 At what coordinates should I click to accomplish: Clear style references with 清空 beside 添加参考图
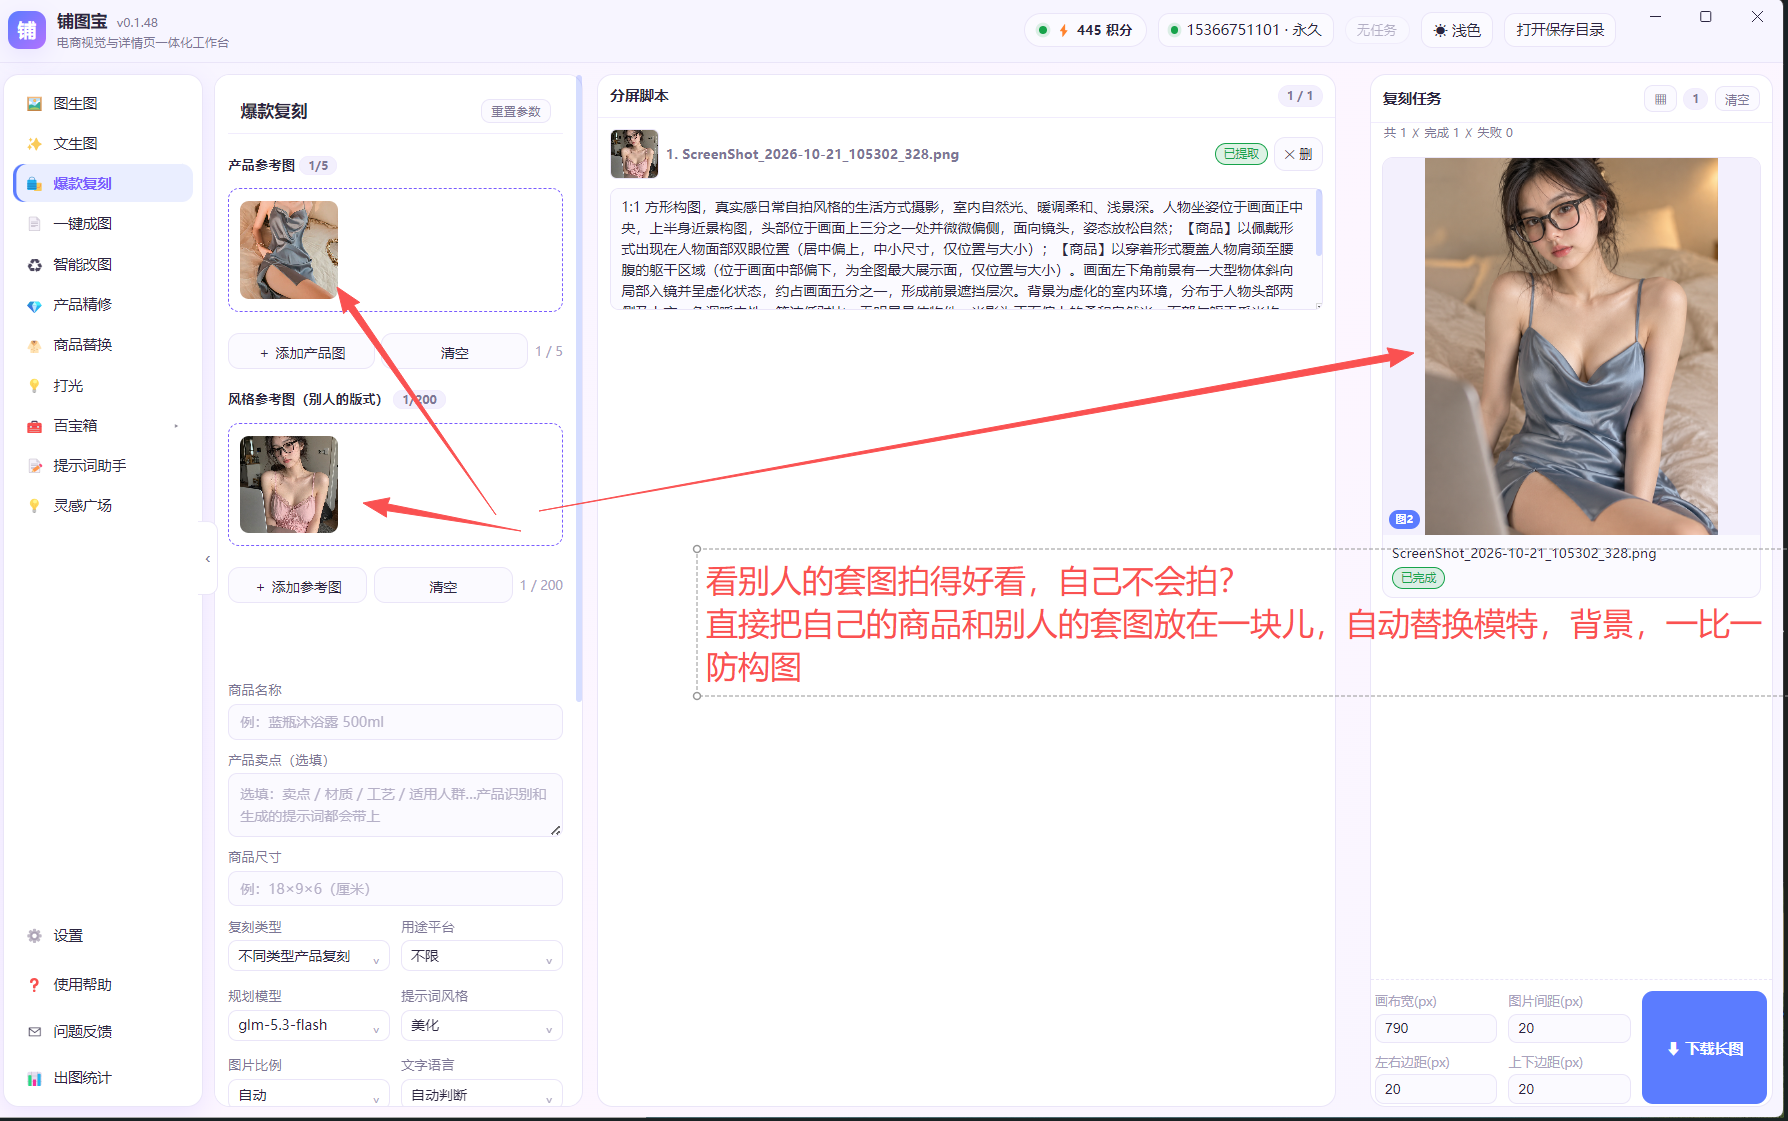443,586
